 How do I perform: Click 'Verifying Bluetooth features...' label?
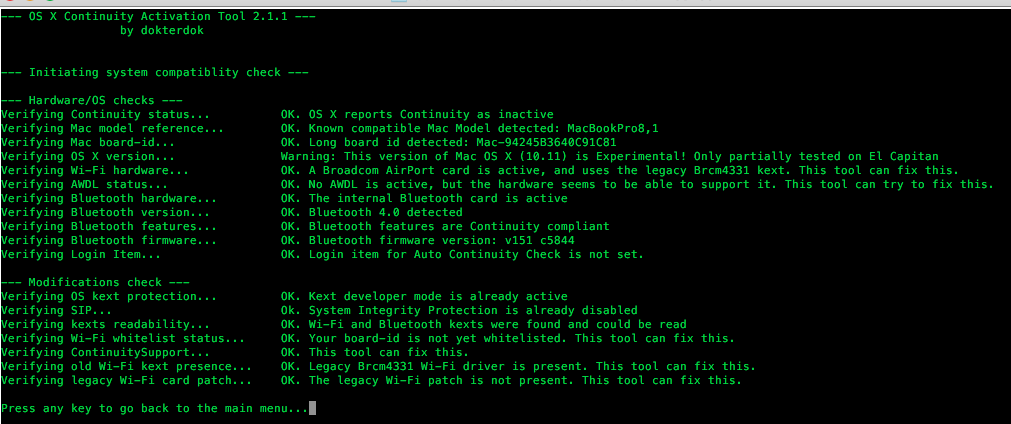click(109, 226)
